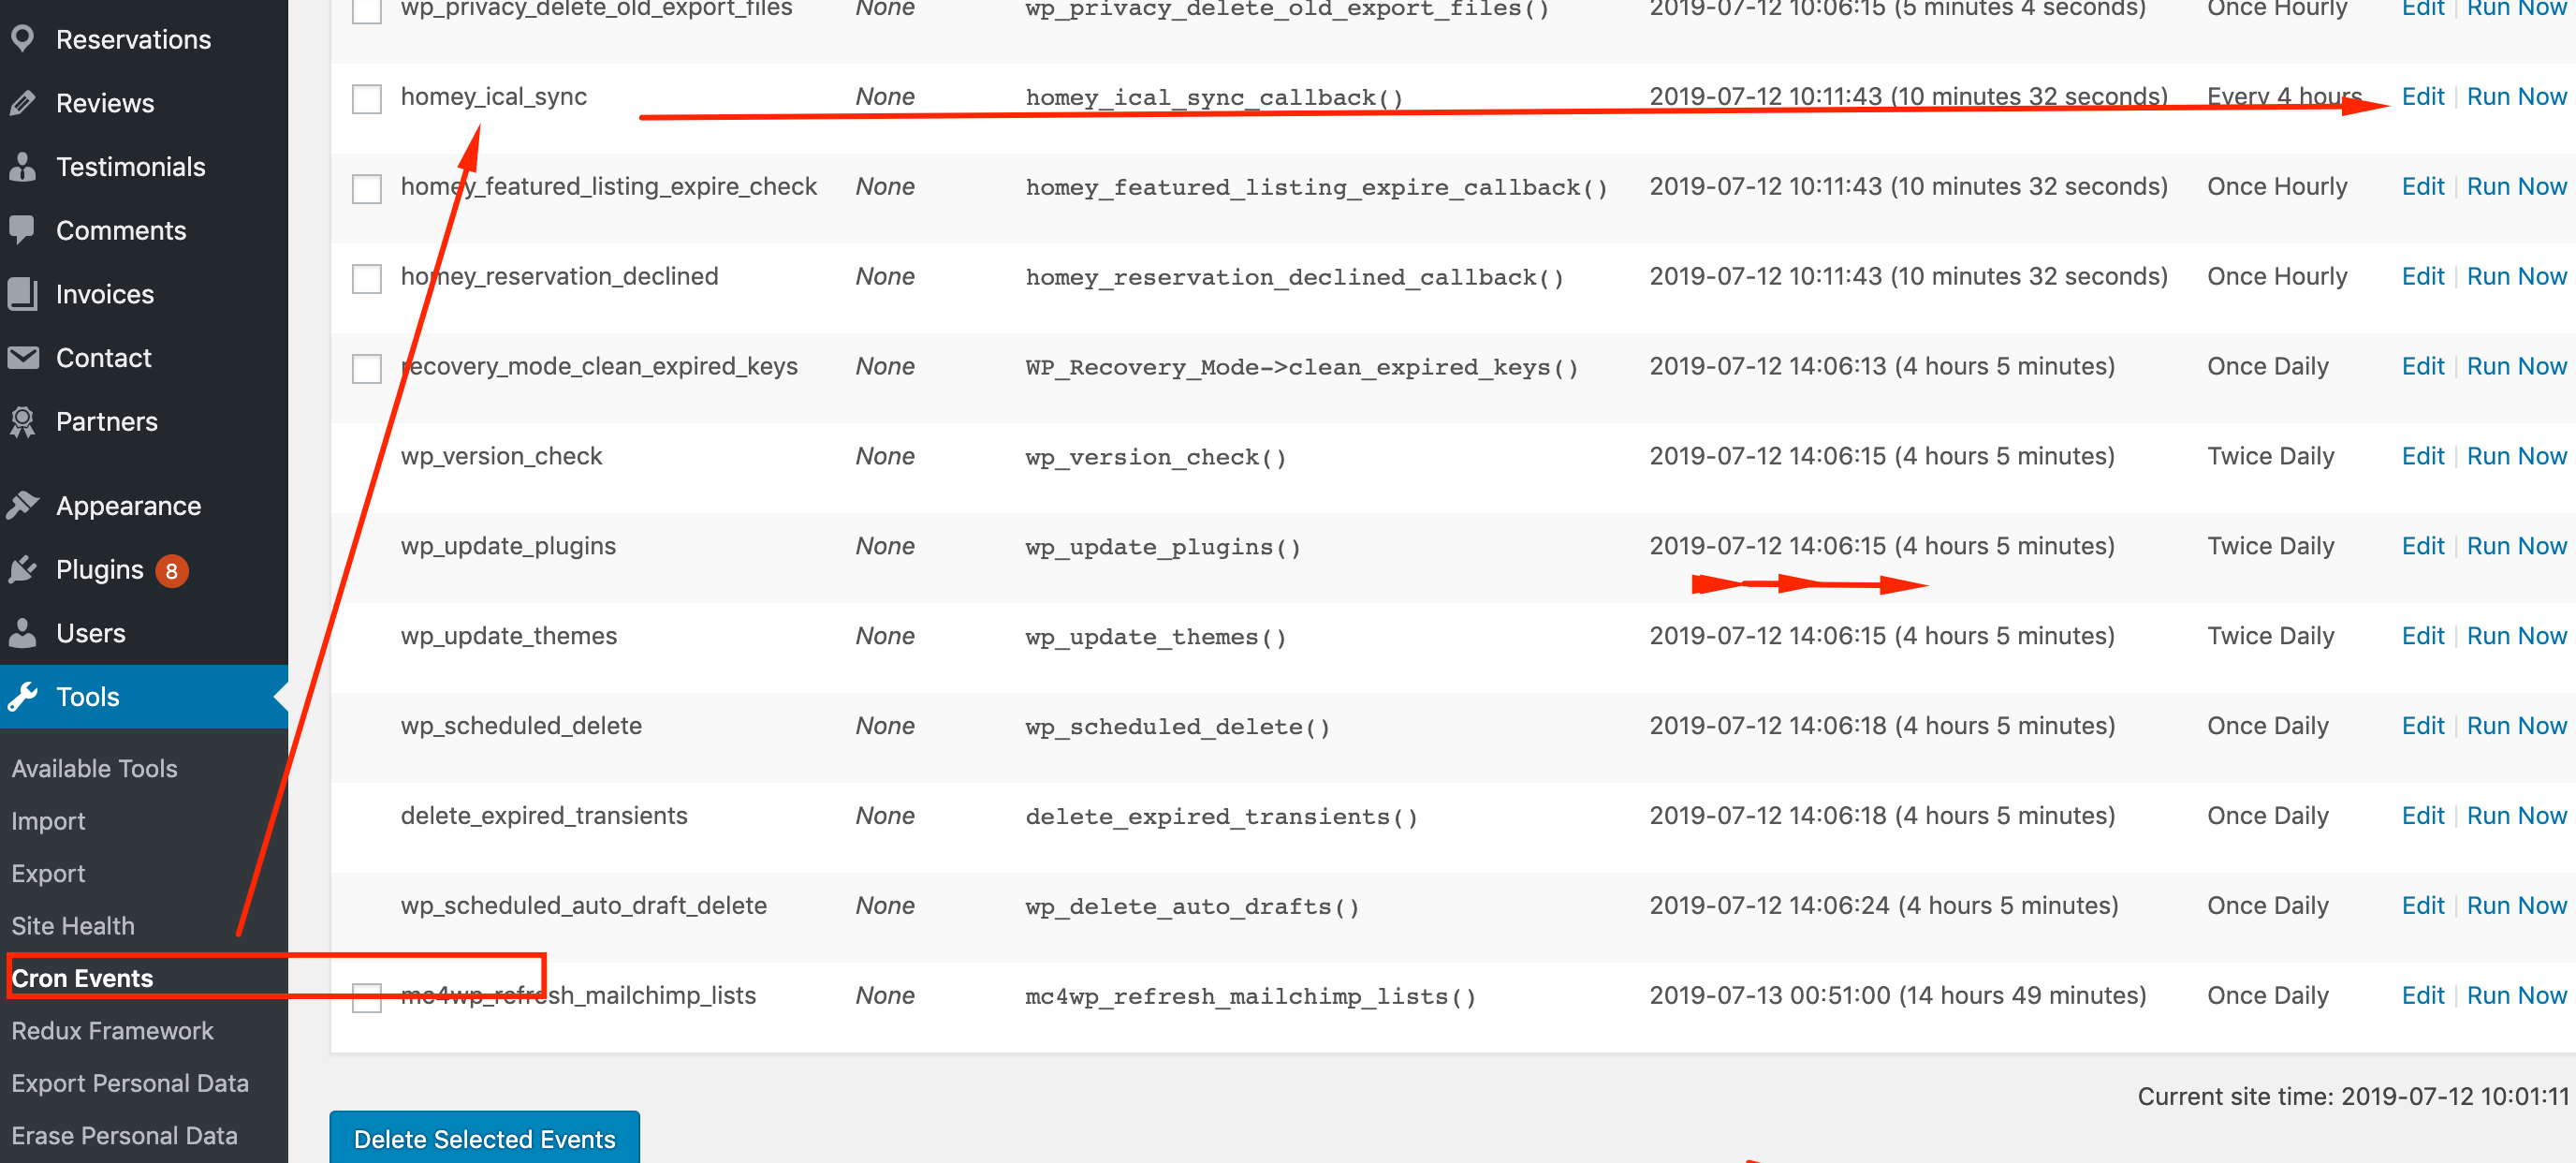Viewport: 2576px width, 1163px height.
Task: Open Erase Personal Data page
Action: pyautogui.click(x=125, y=1135)
